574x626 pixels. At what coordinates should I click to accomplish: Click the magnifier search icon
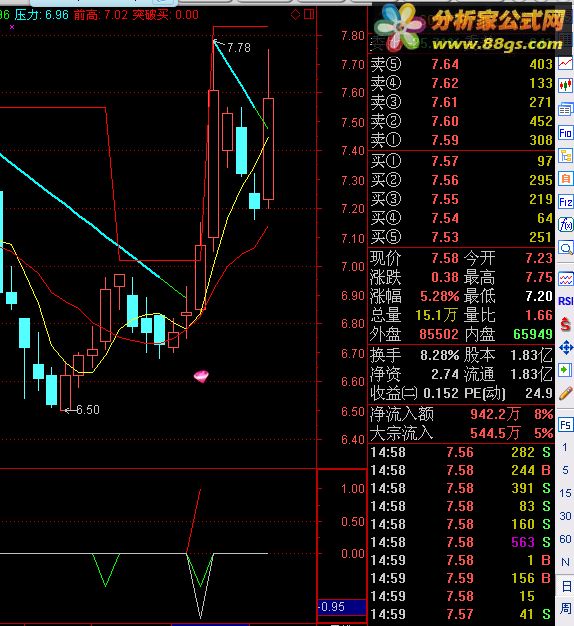565,248
